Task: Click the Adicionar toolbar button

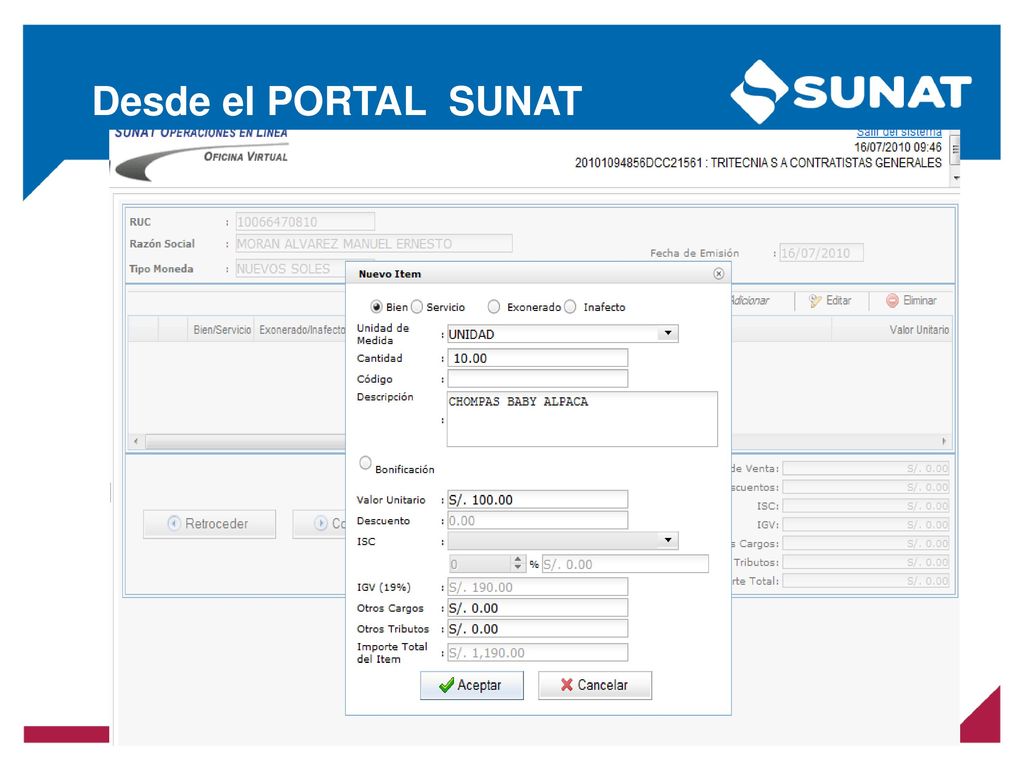Action: click(750, 300)
